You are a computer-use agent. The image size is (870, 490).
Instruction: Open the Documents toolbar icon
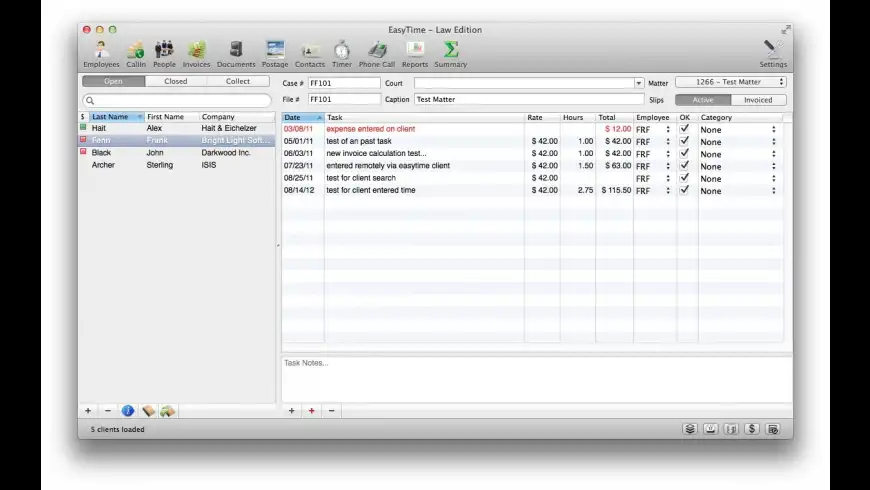236,53
